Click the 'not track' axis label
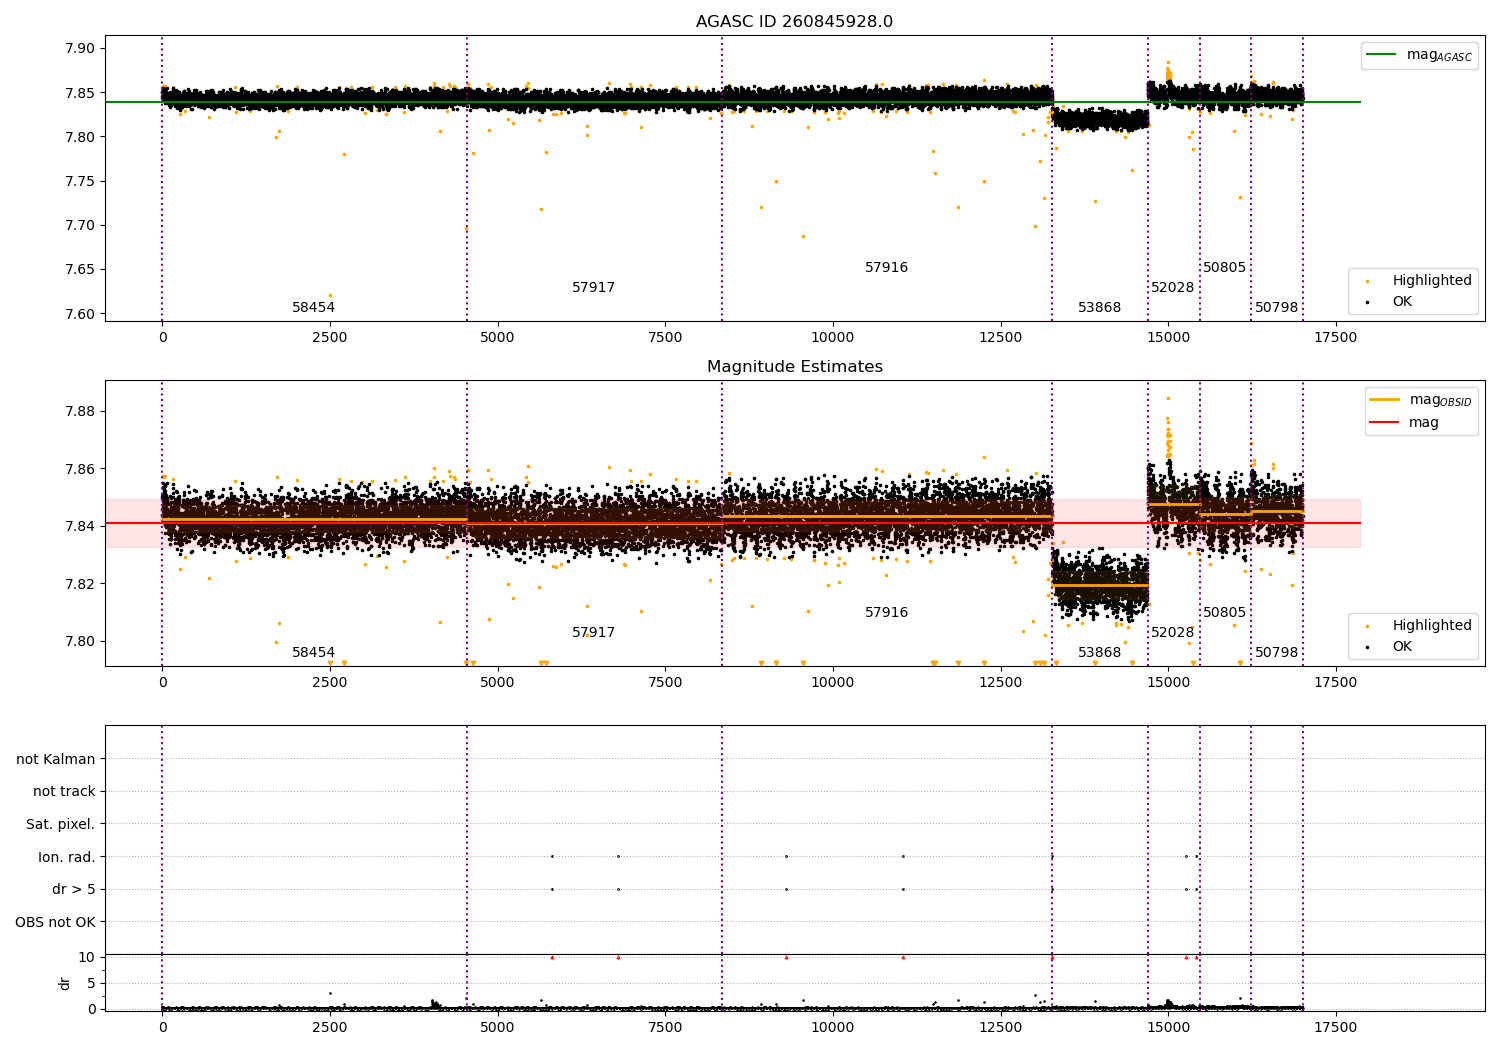The image size is (1500, 1050). 64,791
